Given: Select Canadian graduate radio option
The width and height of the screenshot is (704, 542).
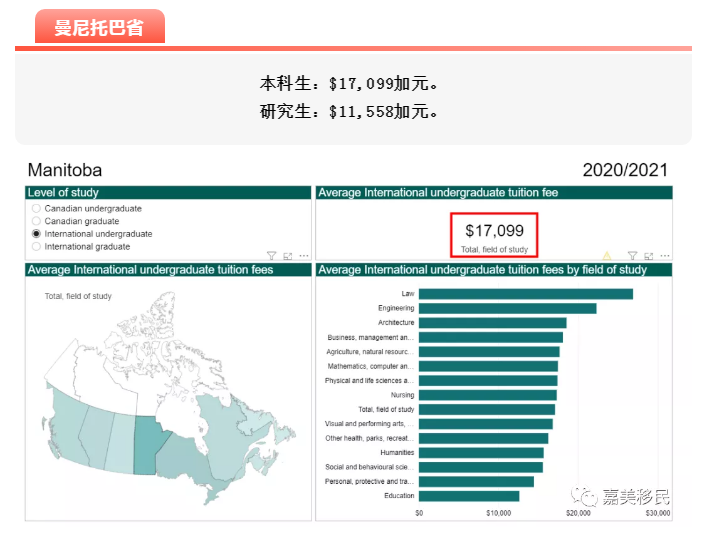Looking at the screenshot, I should (37, 221).
